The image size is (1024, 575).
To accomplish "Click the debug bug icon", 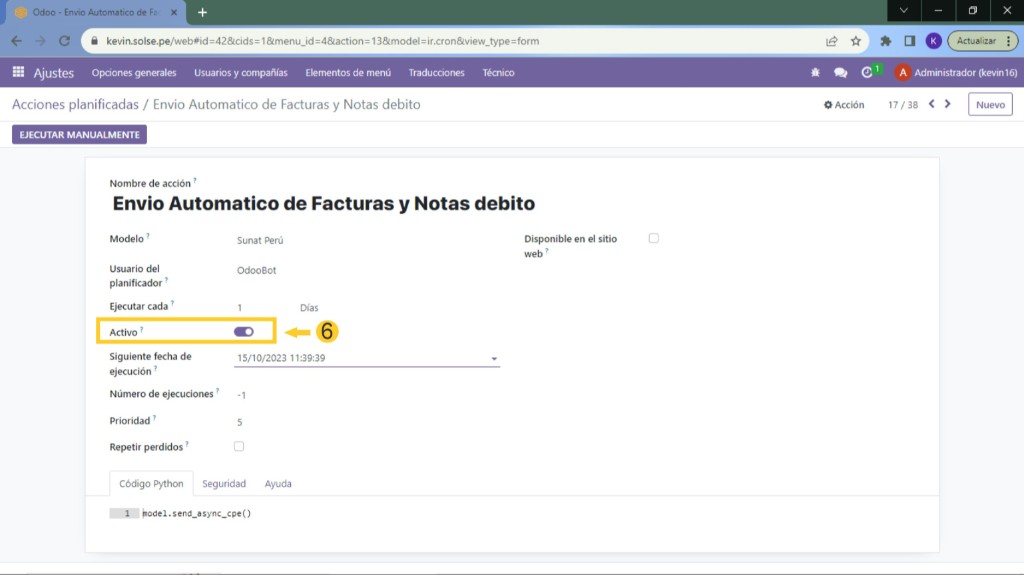I will [x=815, y=73].
